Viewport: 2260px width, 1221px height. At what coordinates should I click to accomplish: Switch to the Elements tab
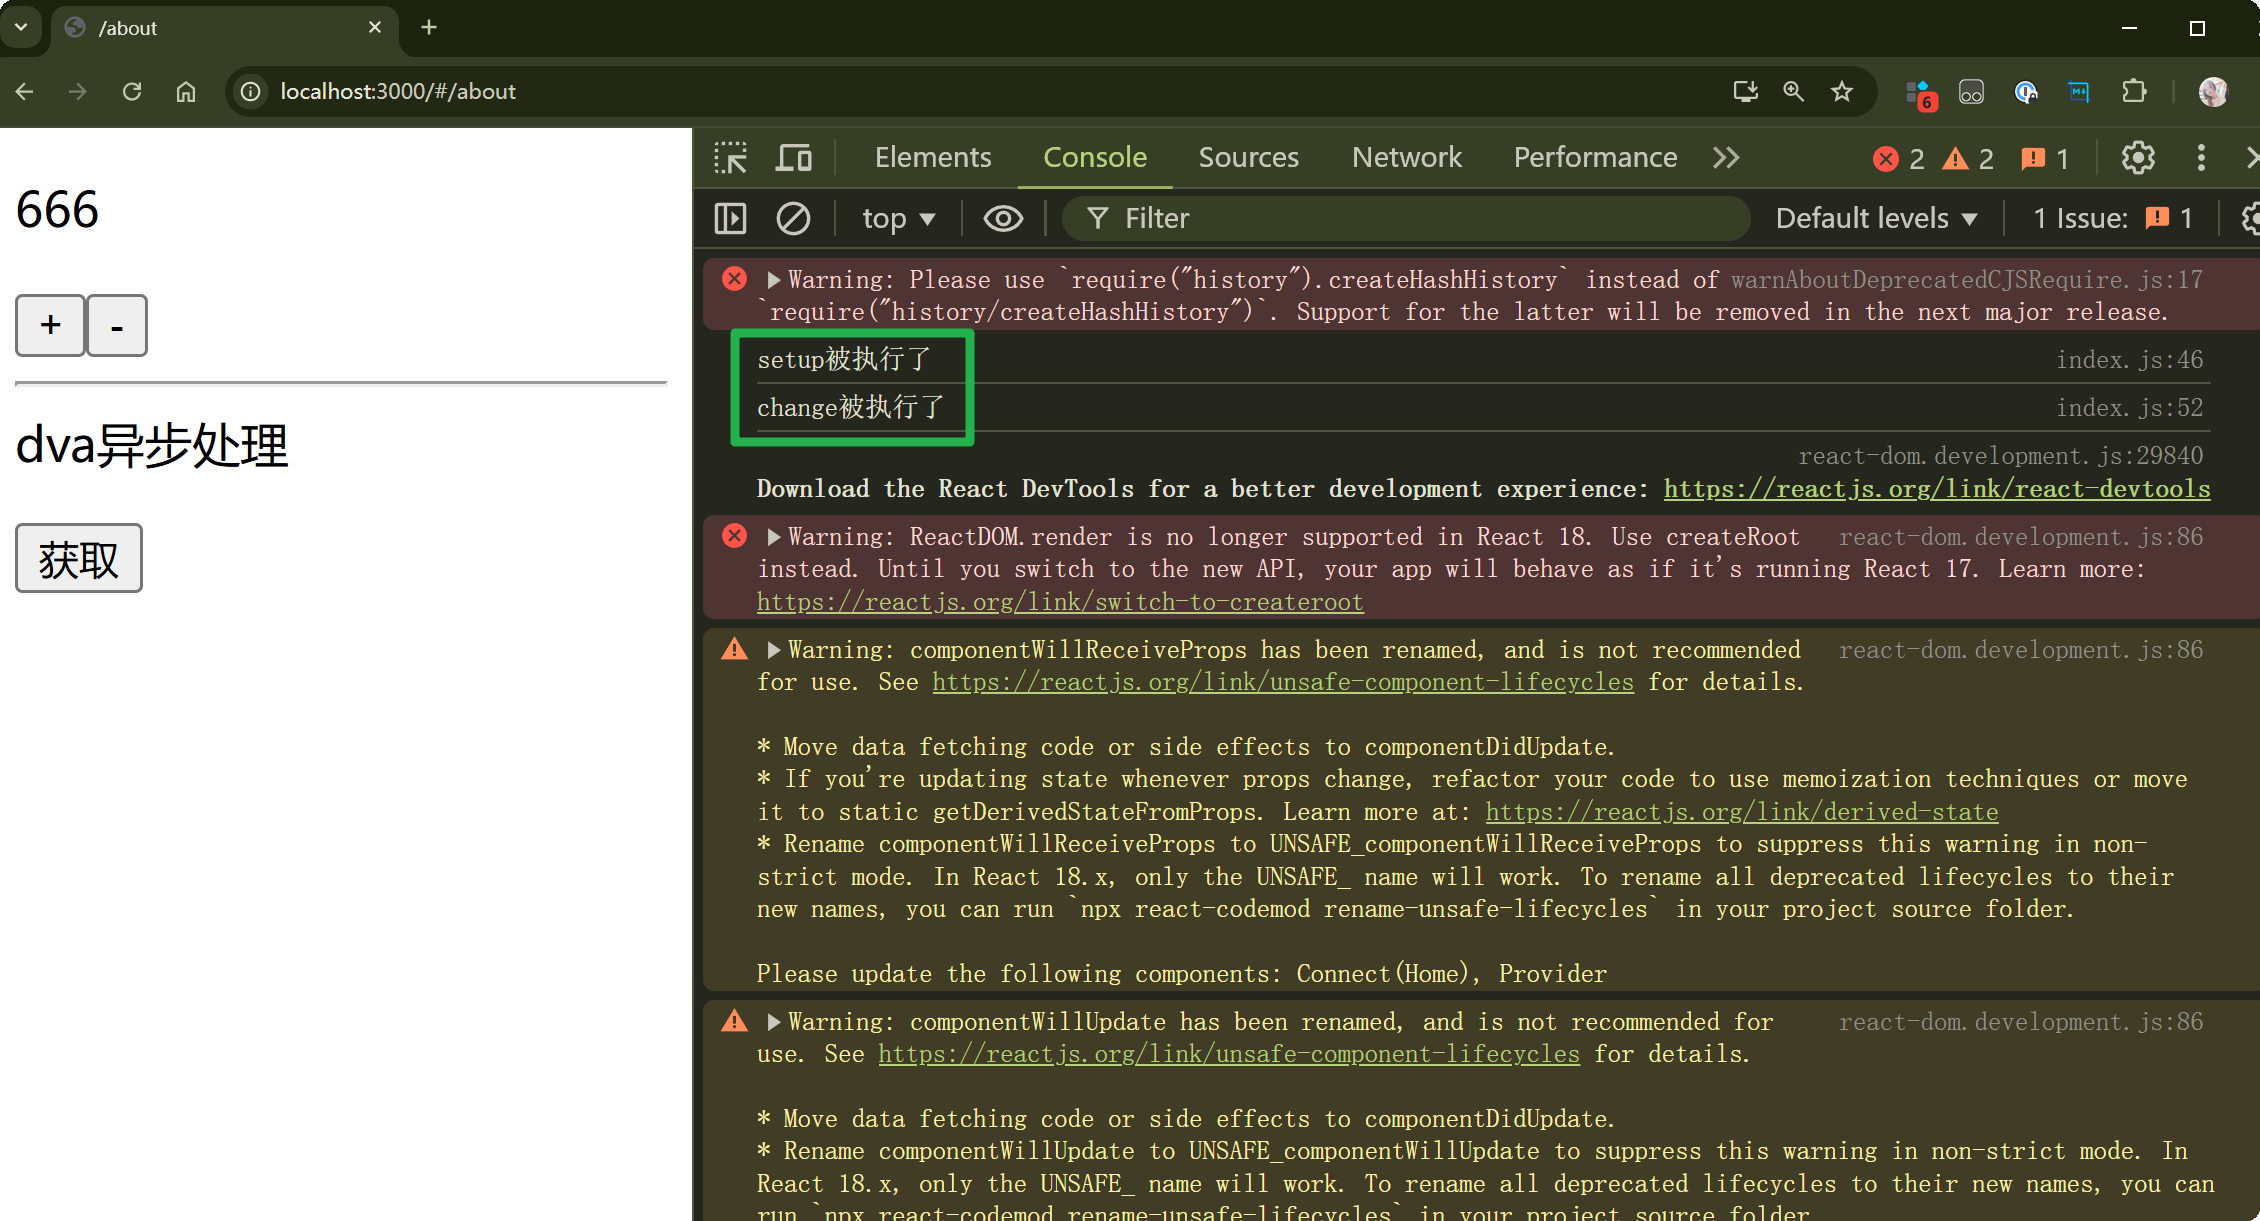click(x=932, y=158)
